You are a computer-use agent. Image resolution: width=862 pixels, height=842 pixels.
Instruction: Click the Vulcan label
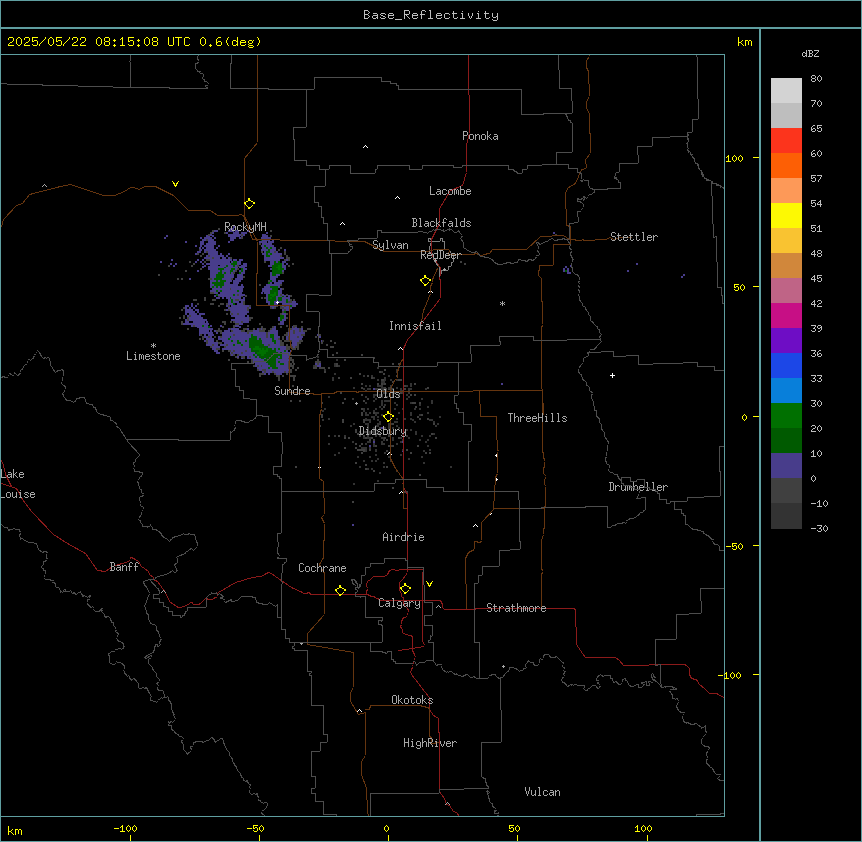pyautogui.click(x=543, y=792)
